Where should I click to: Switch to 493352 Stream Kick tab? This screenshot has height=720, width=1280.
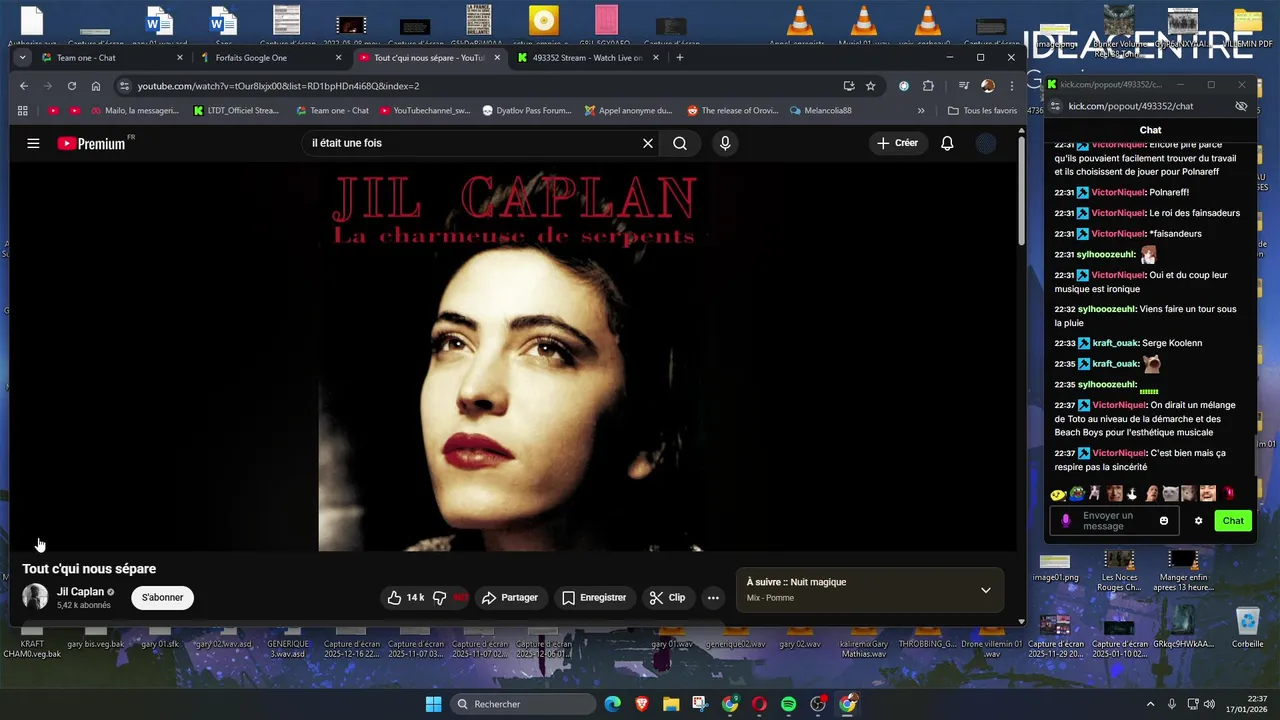click(589, 58)
